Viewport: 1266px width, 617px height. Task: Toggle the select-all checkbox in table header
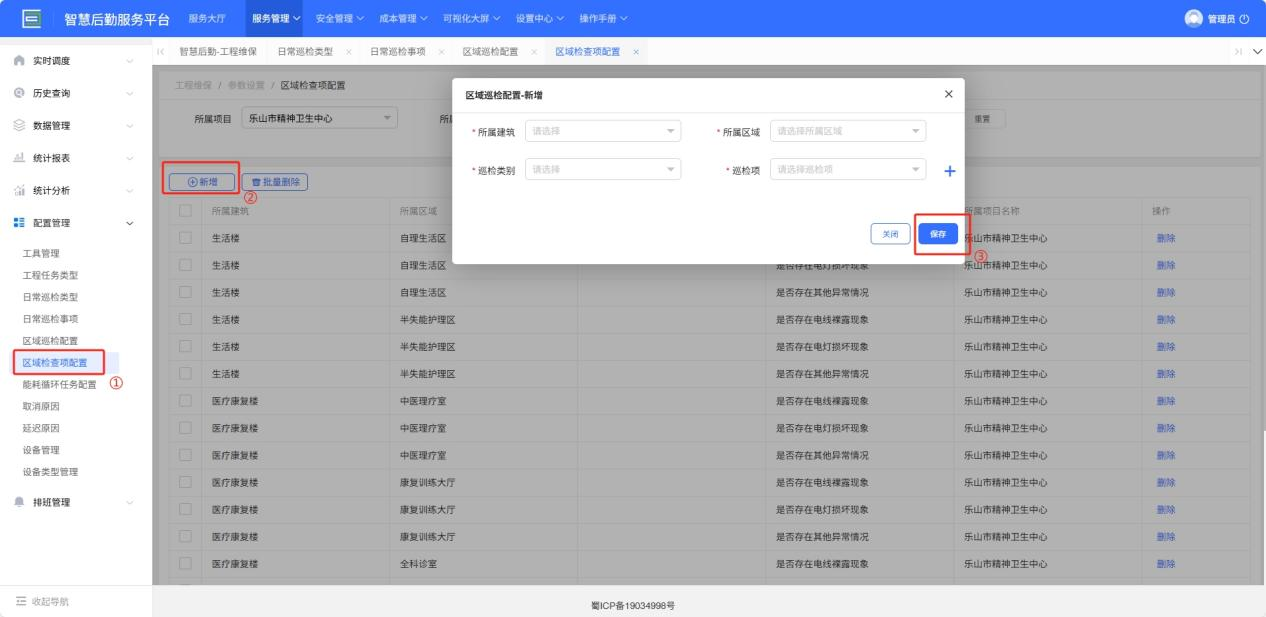pyautogui.click(x=185, y=211)
